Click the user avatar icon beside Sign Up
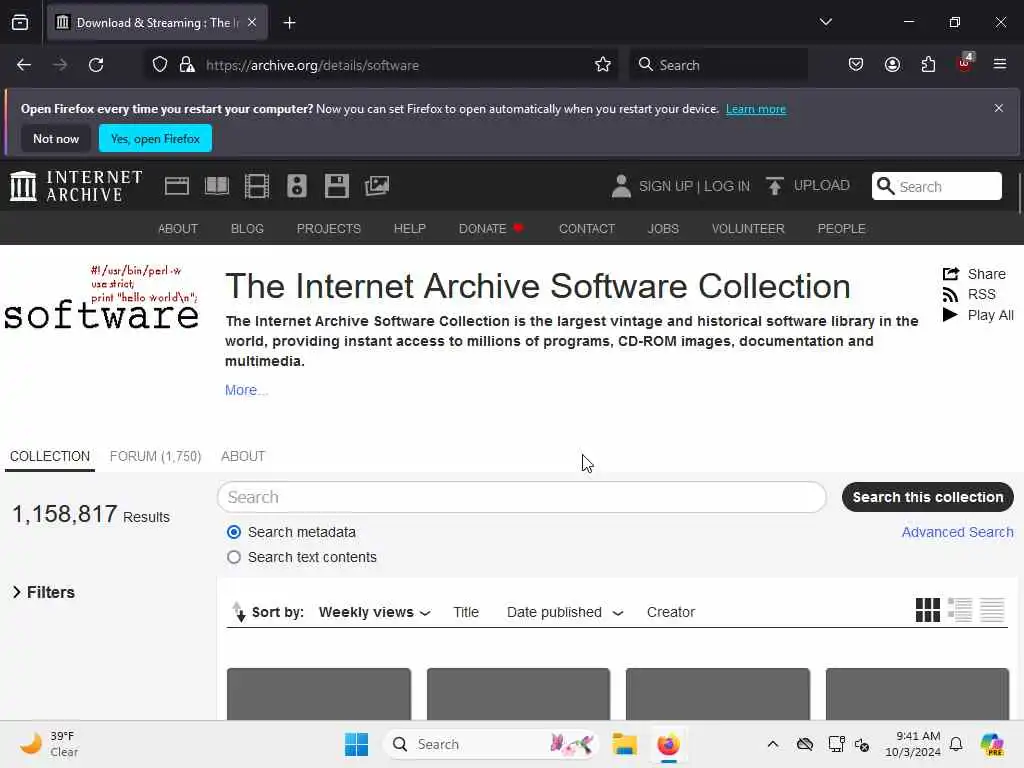 click(621, 186)
